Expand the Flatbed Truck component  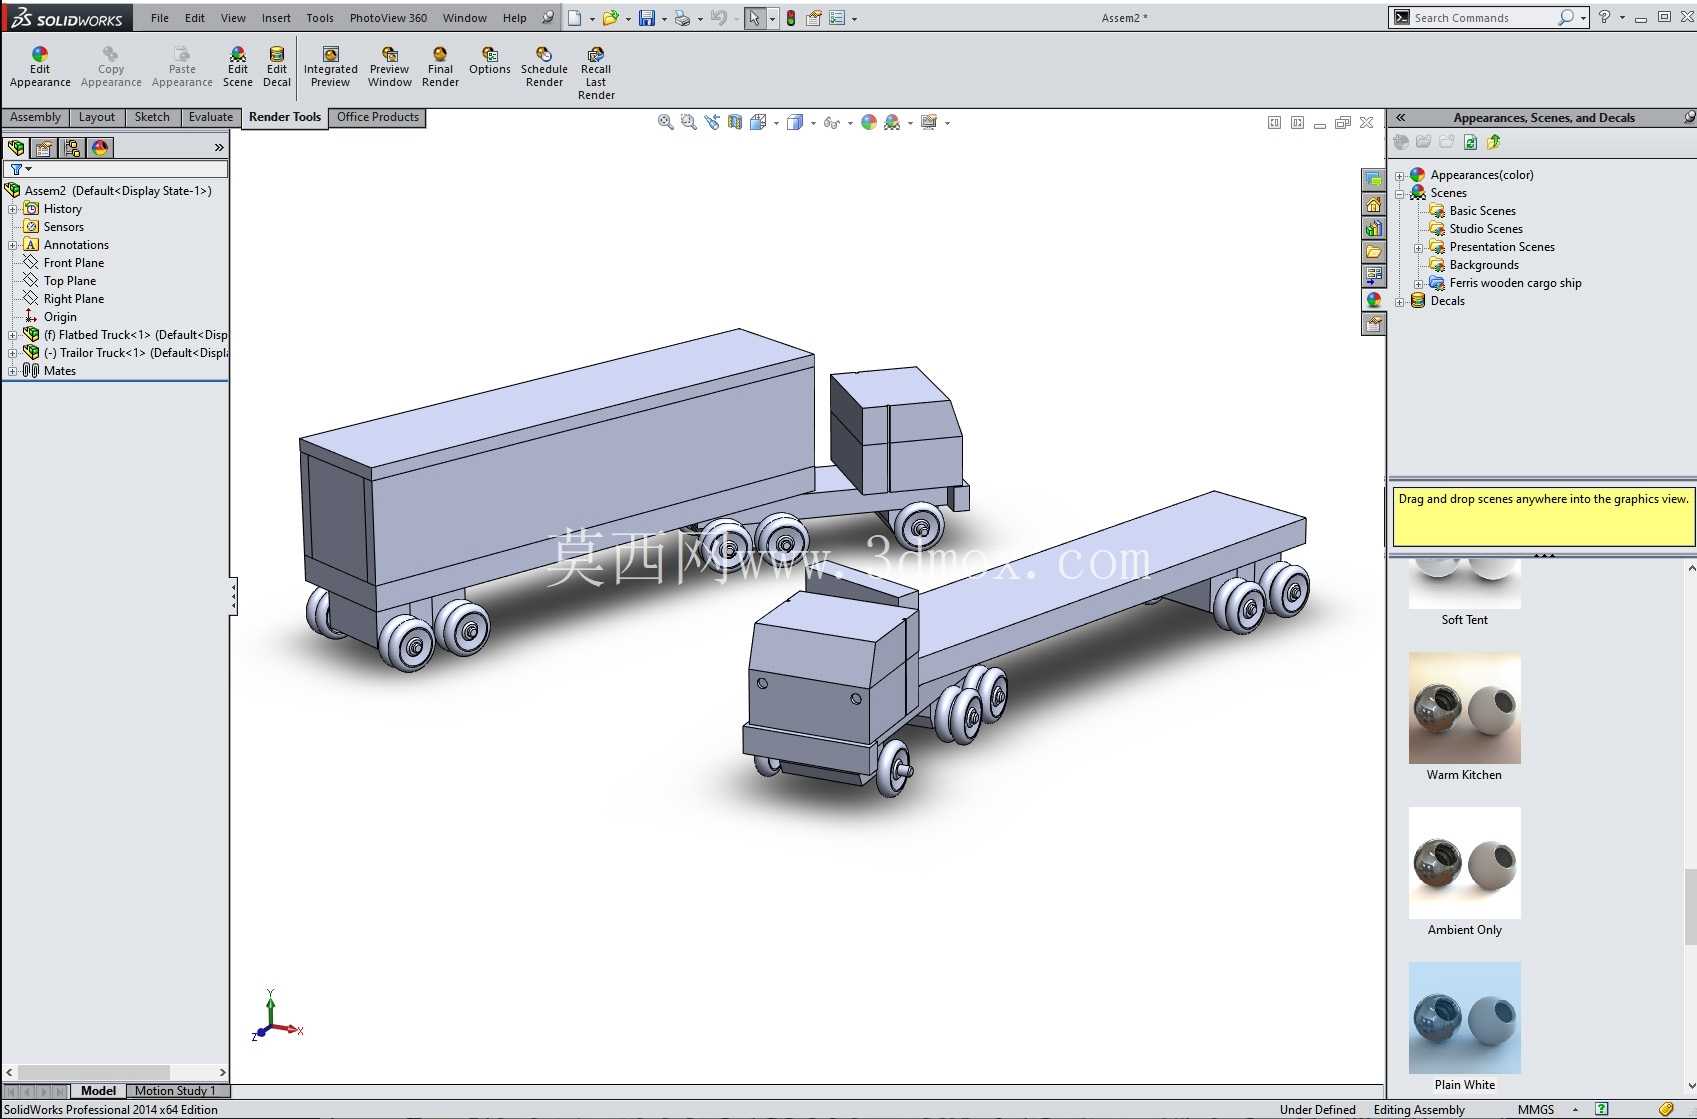click(x=12, y=335)
